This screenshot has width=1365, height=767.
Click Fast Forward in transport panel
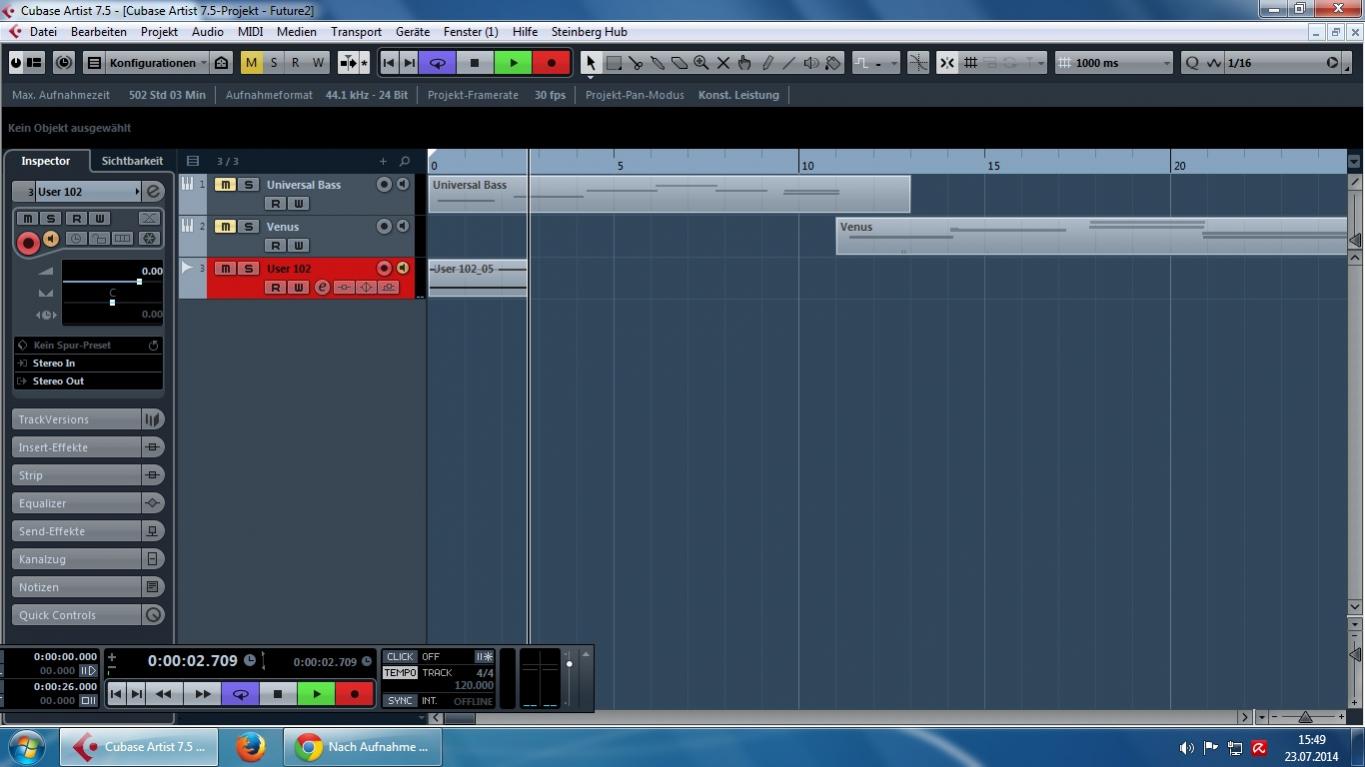pos(202,694)
